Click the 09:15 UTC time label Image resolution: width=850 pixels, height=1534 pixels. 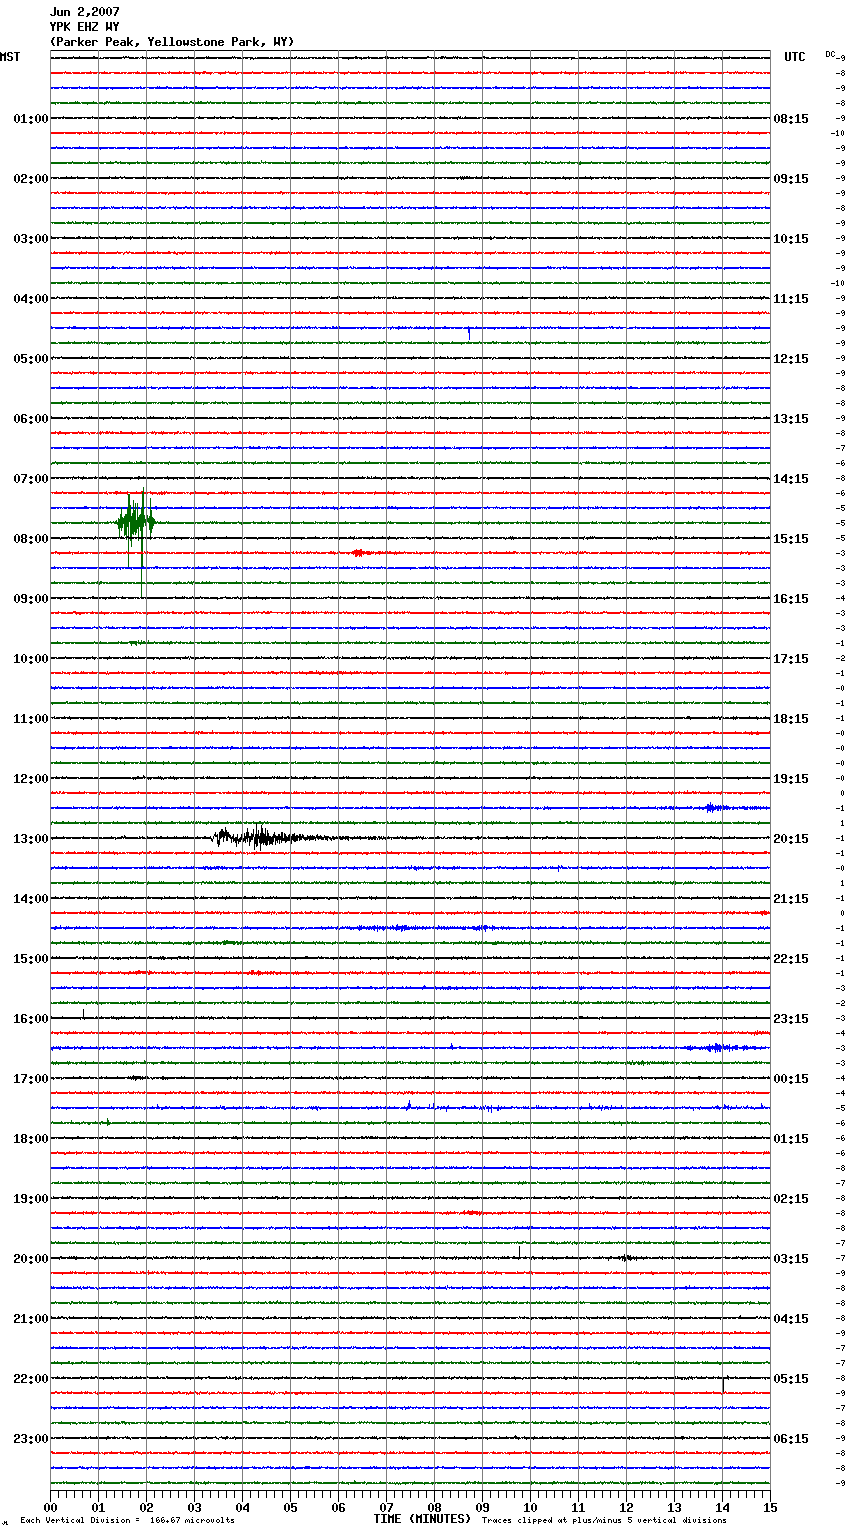791,179
